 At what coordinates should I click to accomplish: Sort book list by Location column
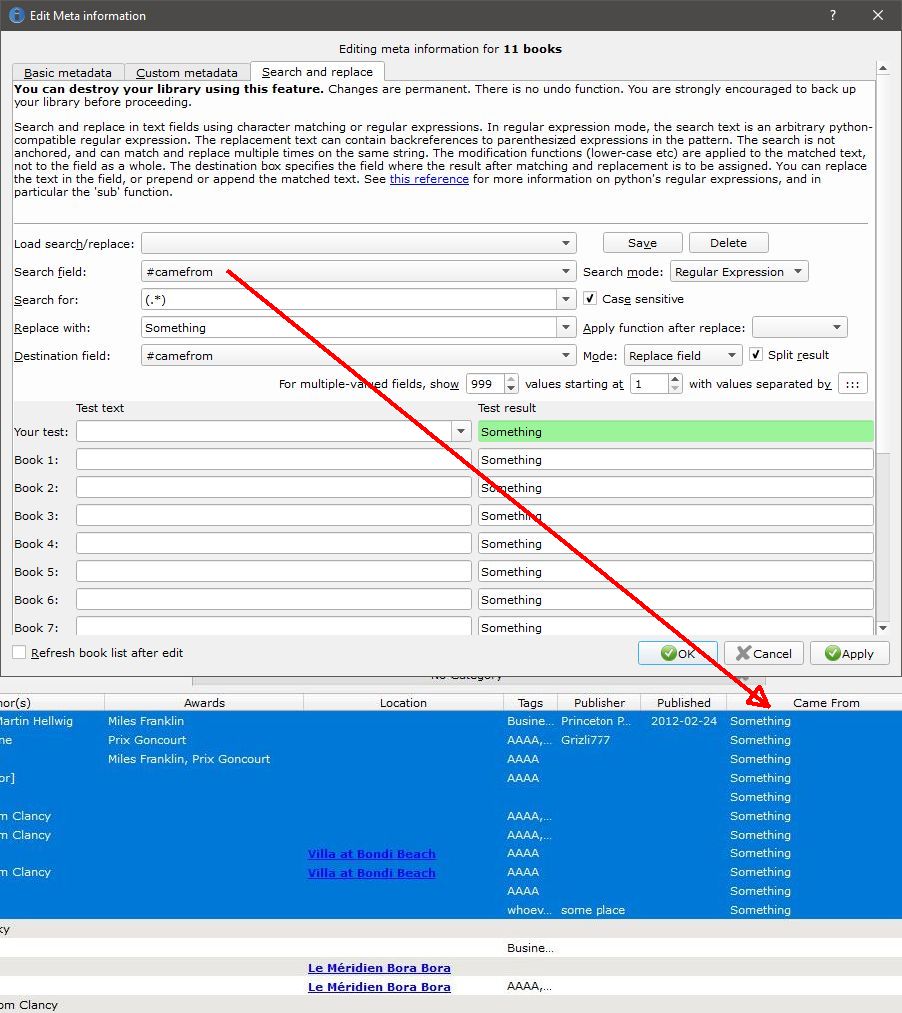tap(403, 703)
